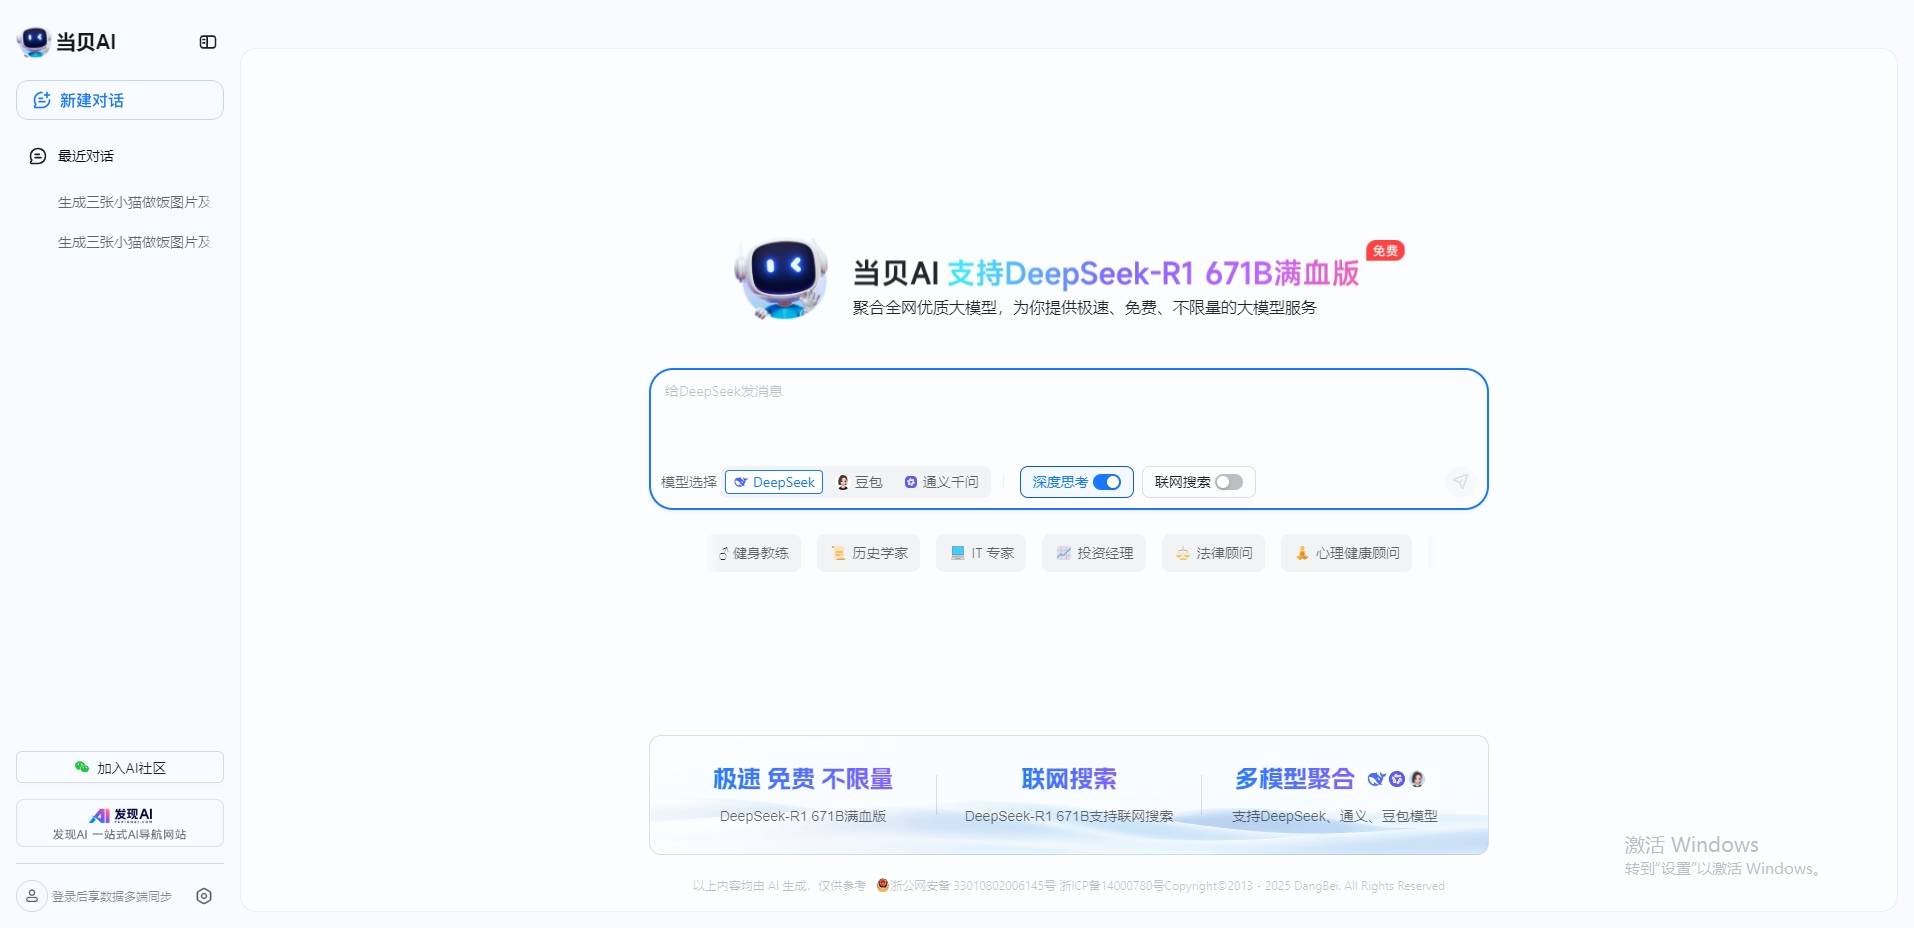Choose the 健身教练 prompt preset
Viewport: 1914px width, 928px height.
click(x=754, y=553)
